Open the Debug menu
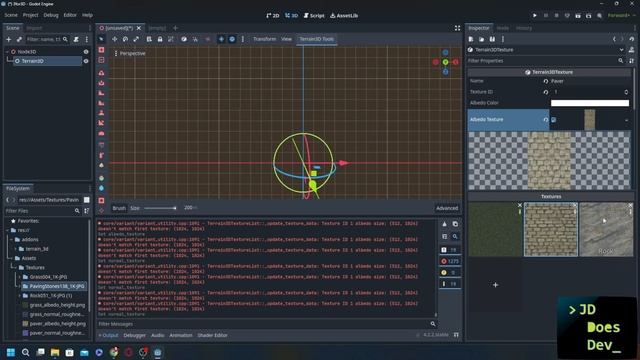The height and width of the screenshot is (360, 640). (51, 15)
